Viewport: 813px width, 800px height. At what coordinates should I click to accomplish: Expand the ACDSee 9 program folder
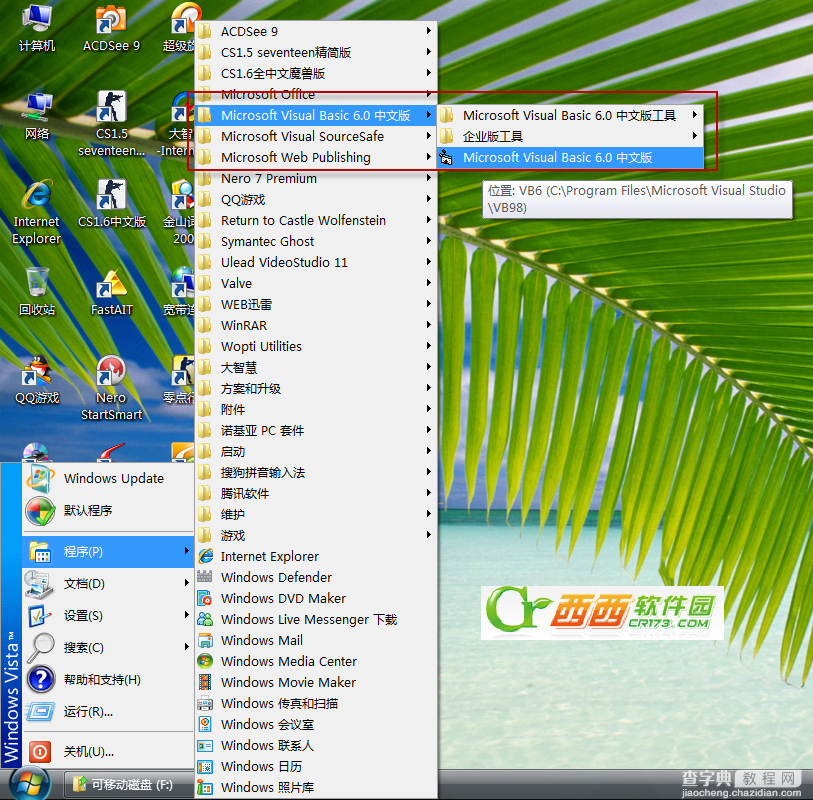click(316, 32)
